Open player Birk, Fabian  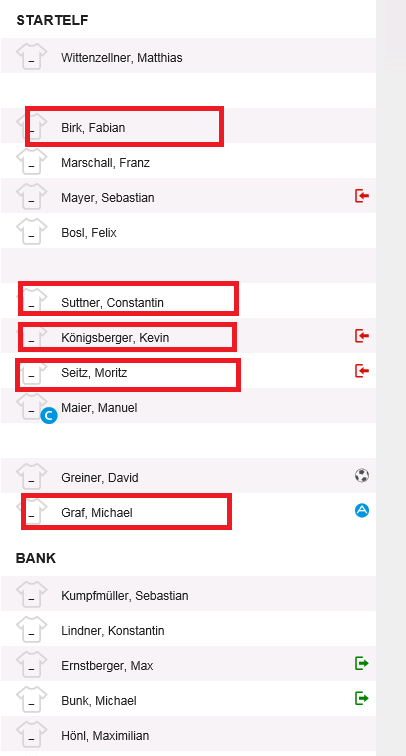93,128
